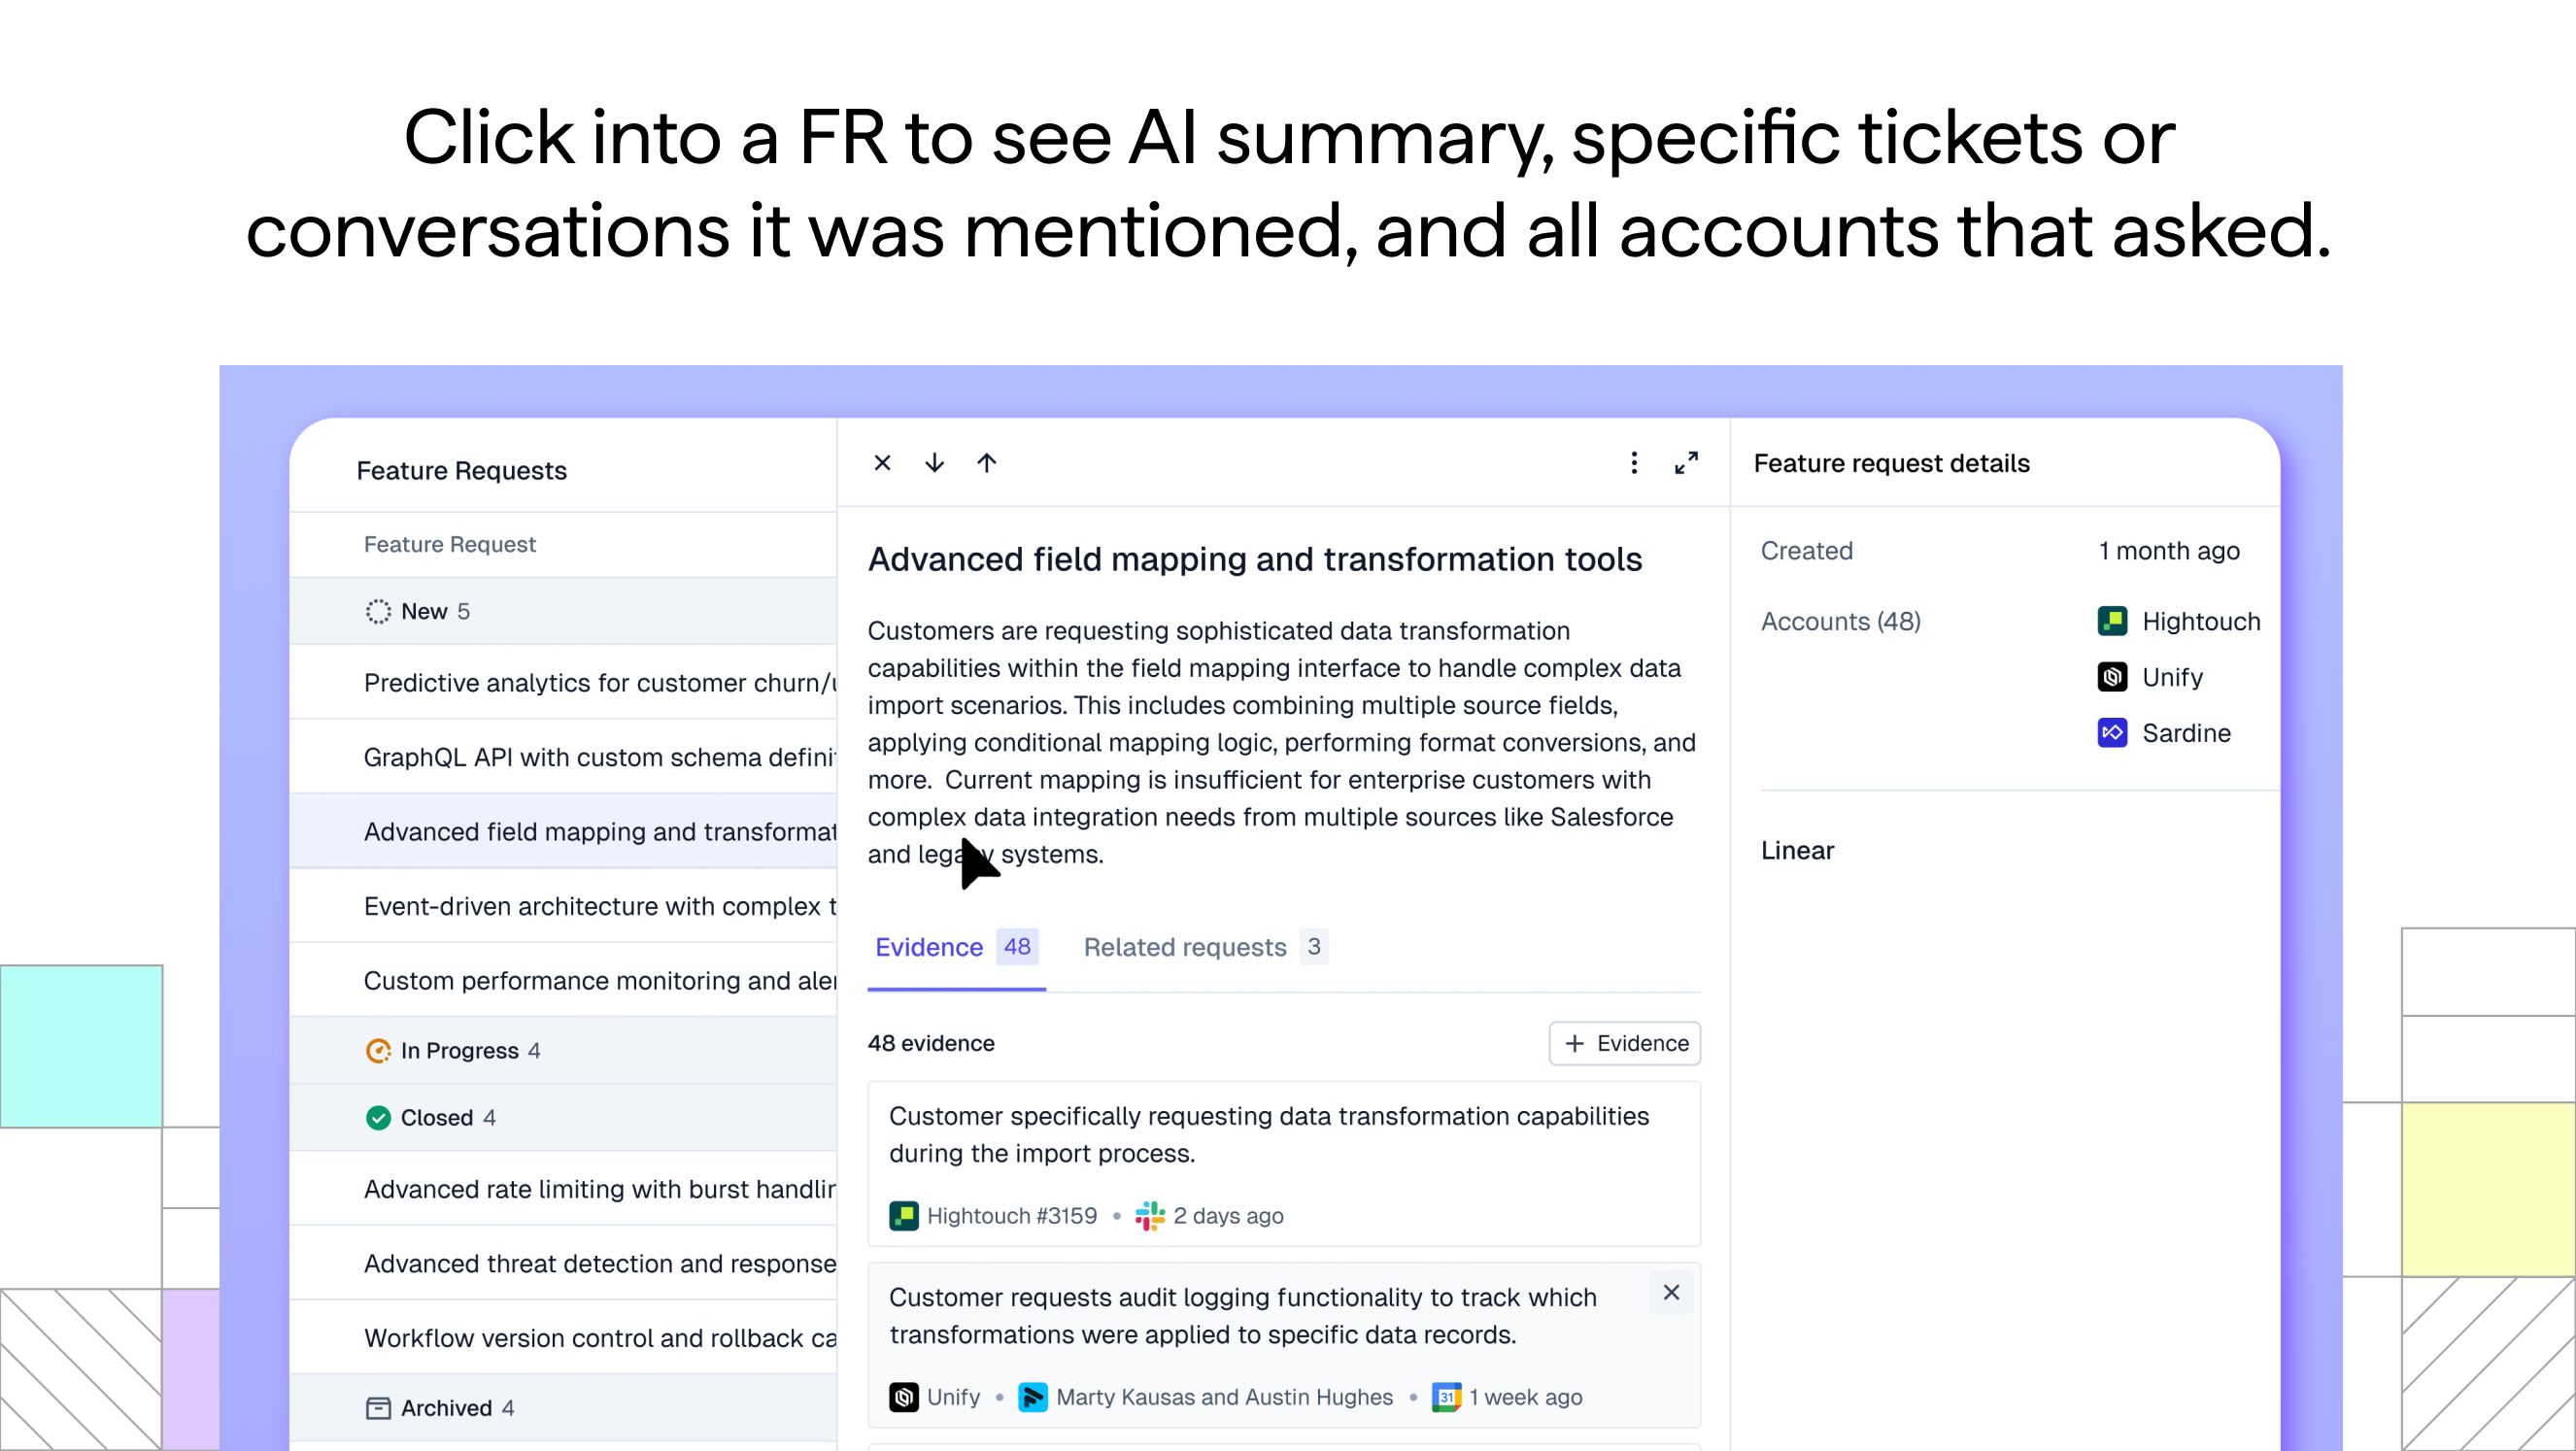Open the three-dot overflow menu
Viewport: 2576px width, 1451px height.
pos(1633,462)
